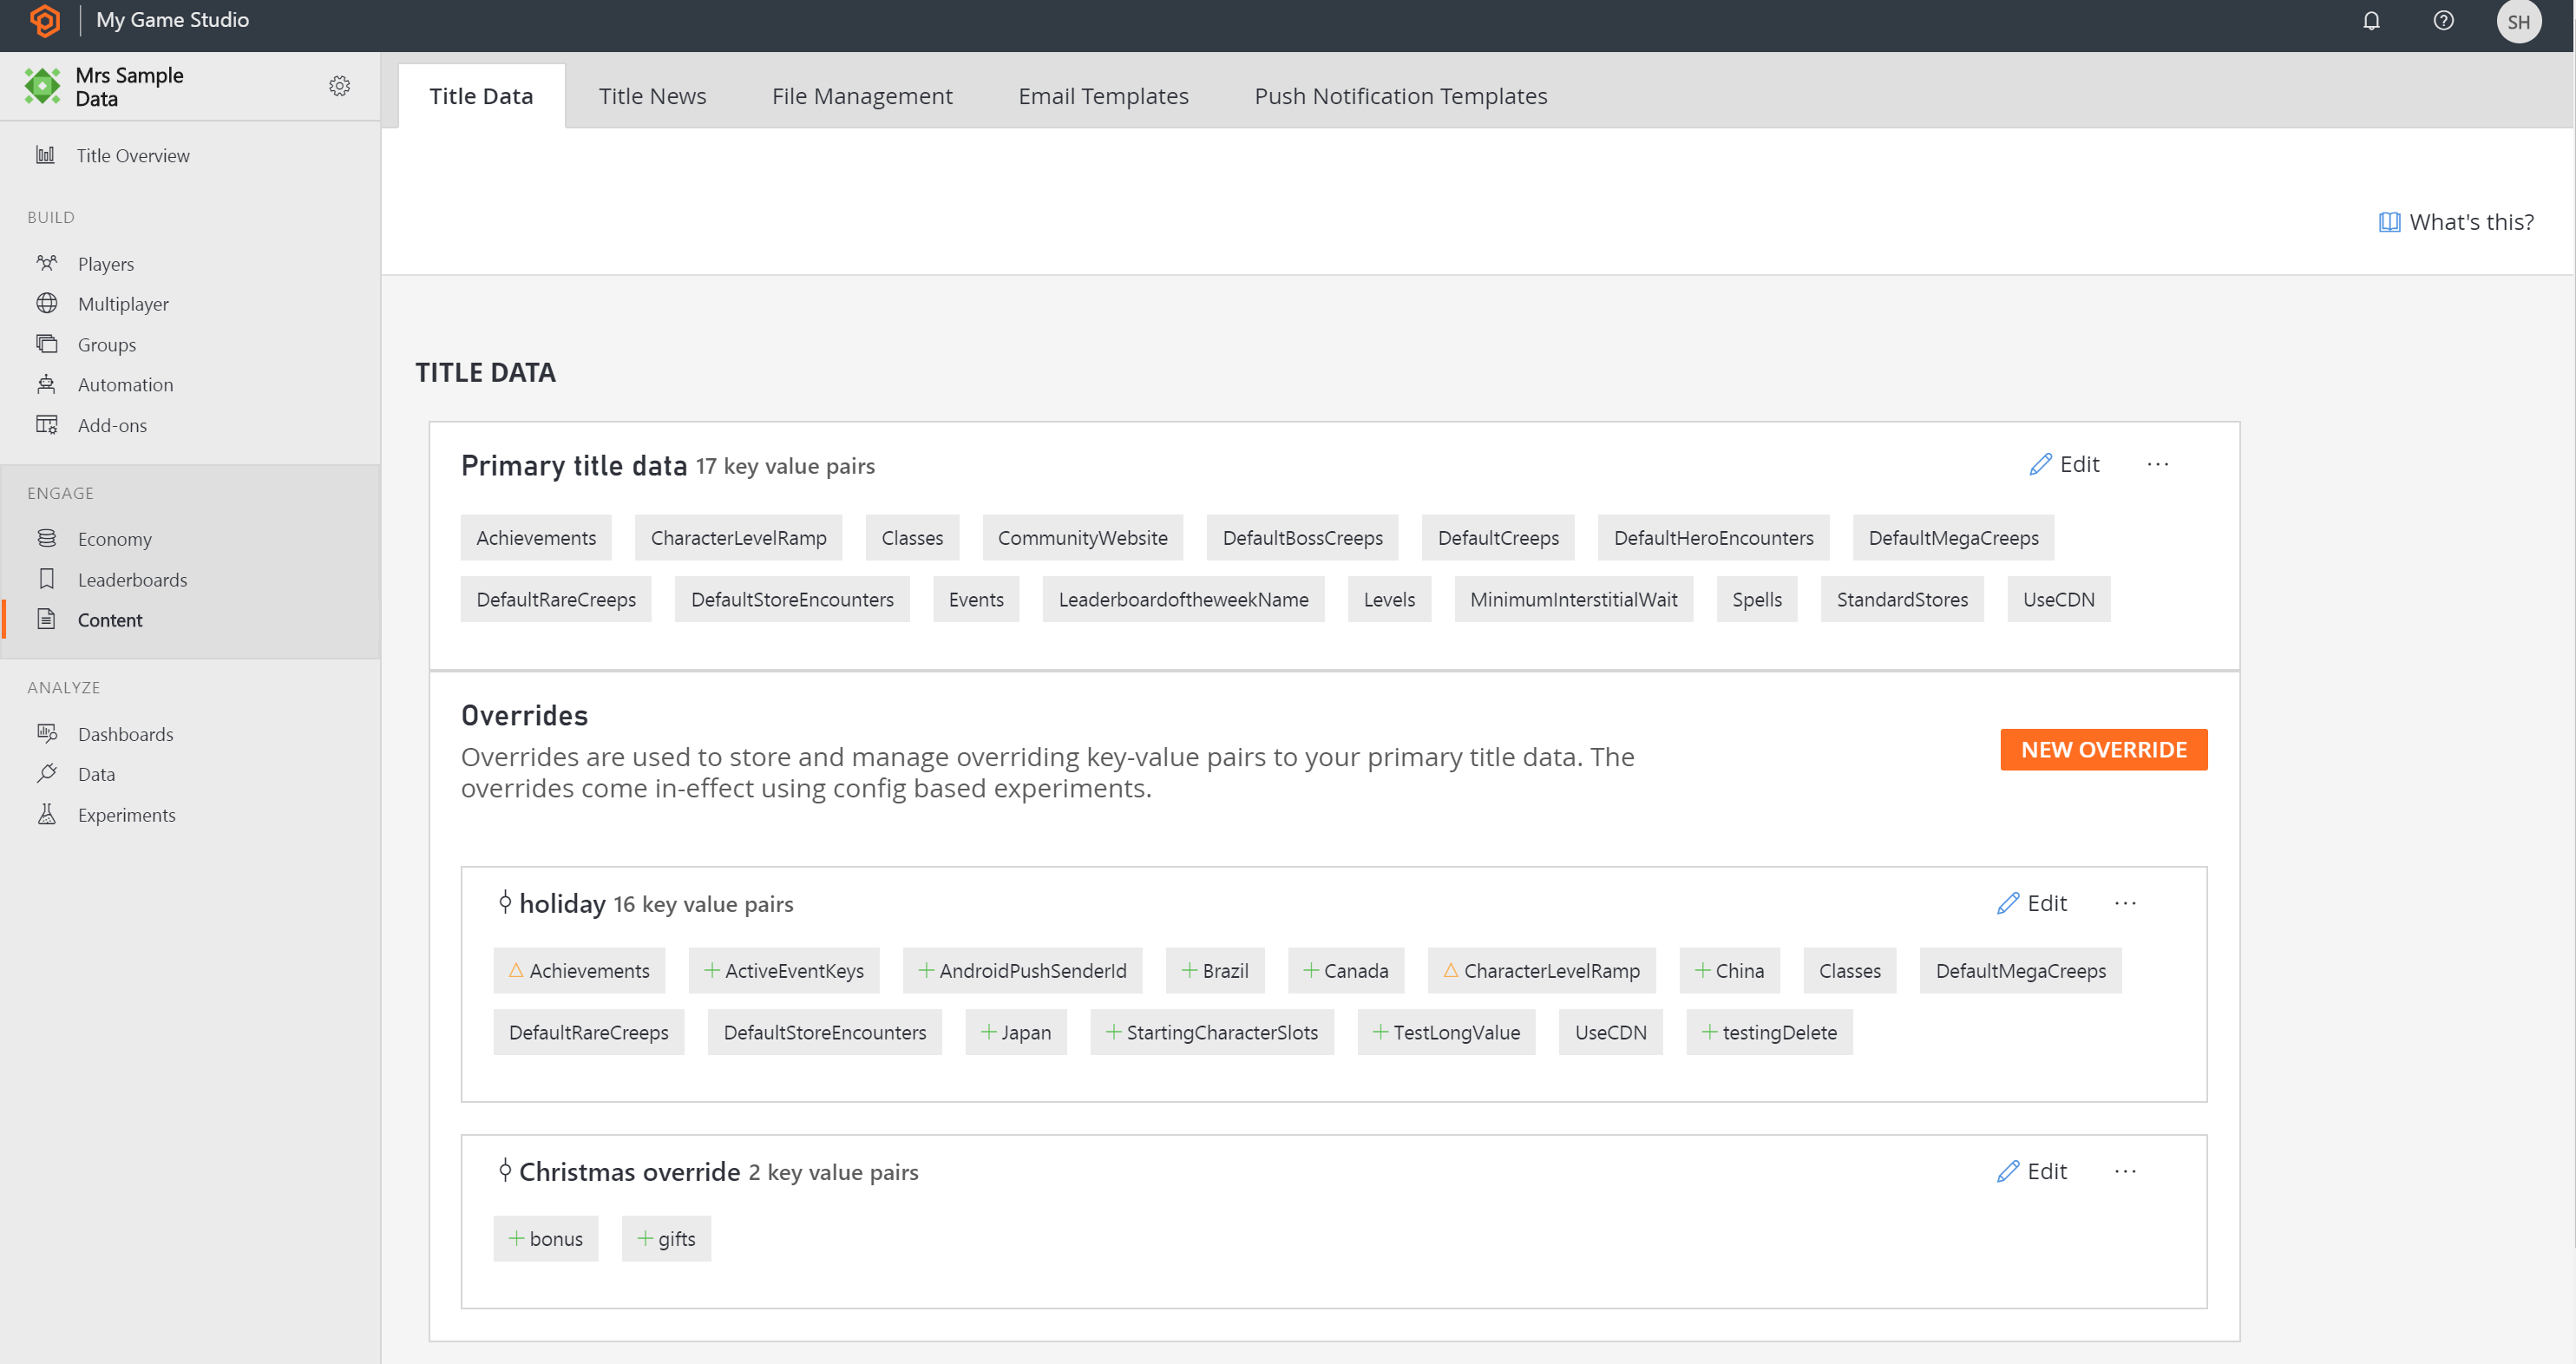The image size is (2576, 1364).
Task: Expand the holiday override options menu
Action: point(2127,902)
